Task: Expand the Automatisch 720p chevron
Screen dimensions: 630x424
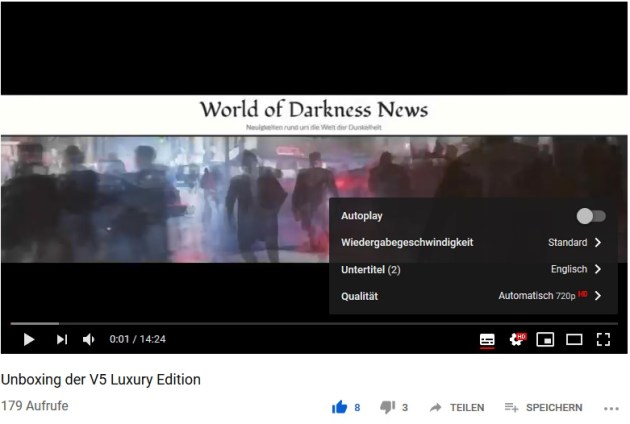Action: tap(598, 296)
